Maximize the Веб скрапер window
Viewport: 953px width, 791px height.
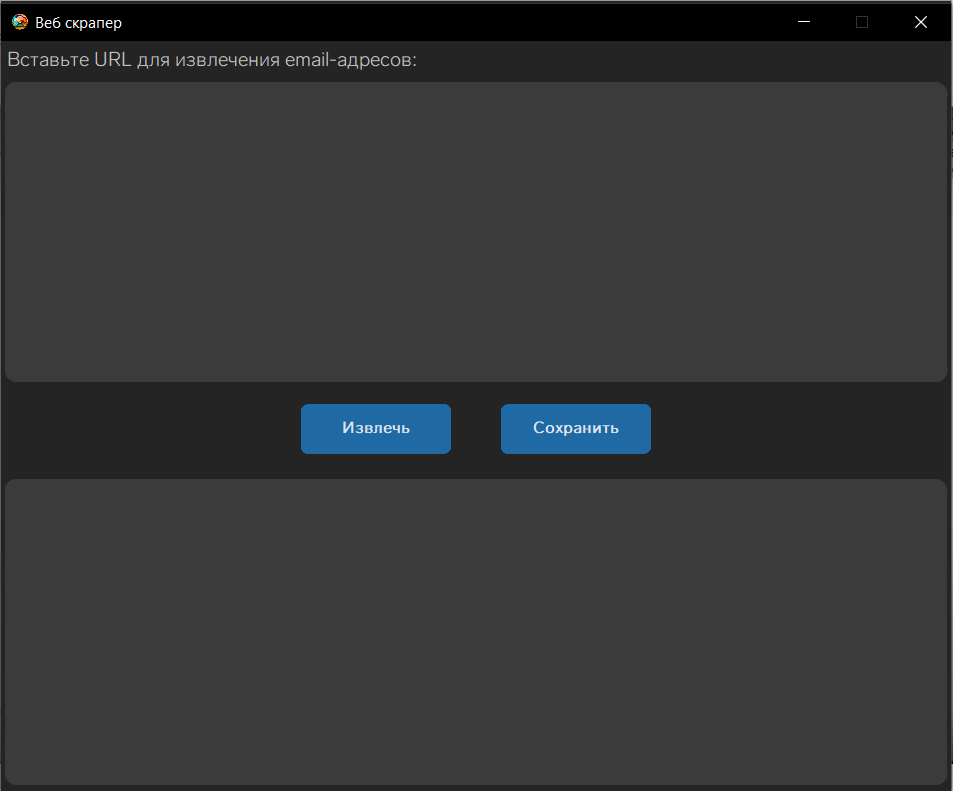(x=862, y=21)
